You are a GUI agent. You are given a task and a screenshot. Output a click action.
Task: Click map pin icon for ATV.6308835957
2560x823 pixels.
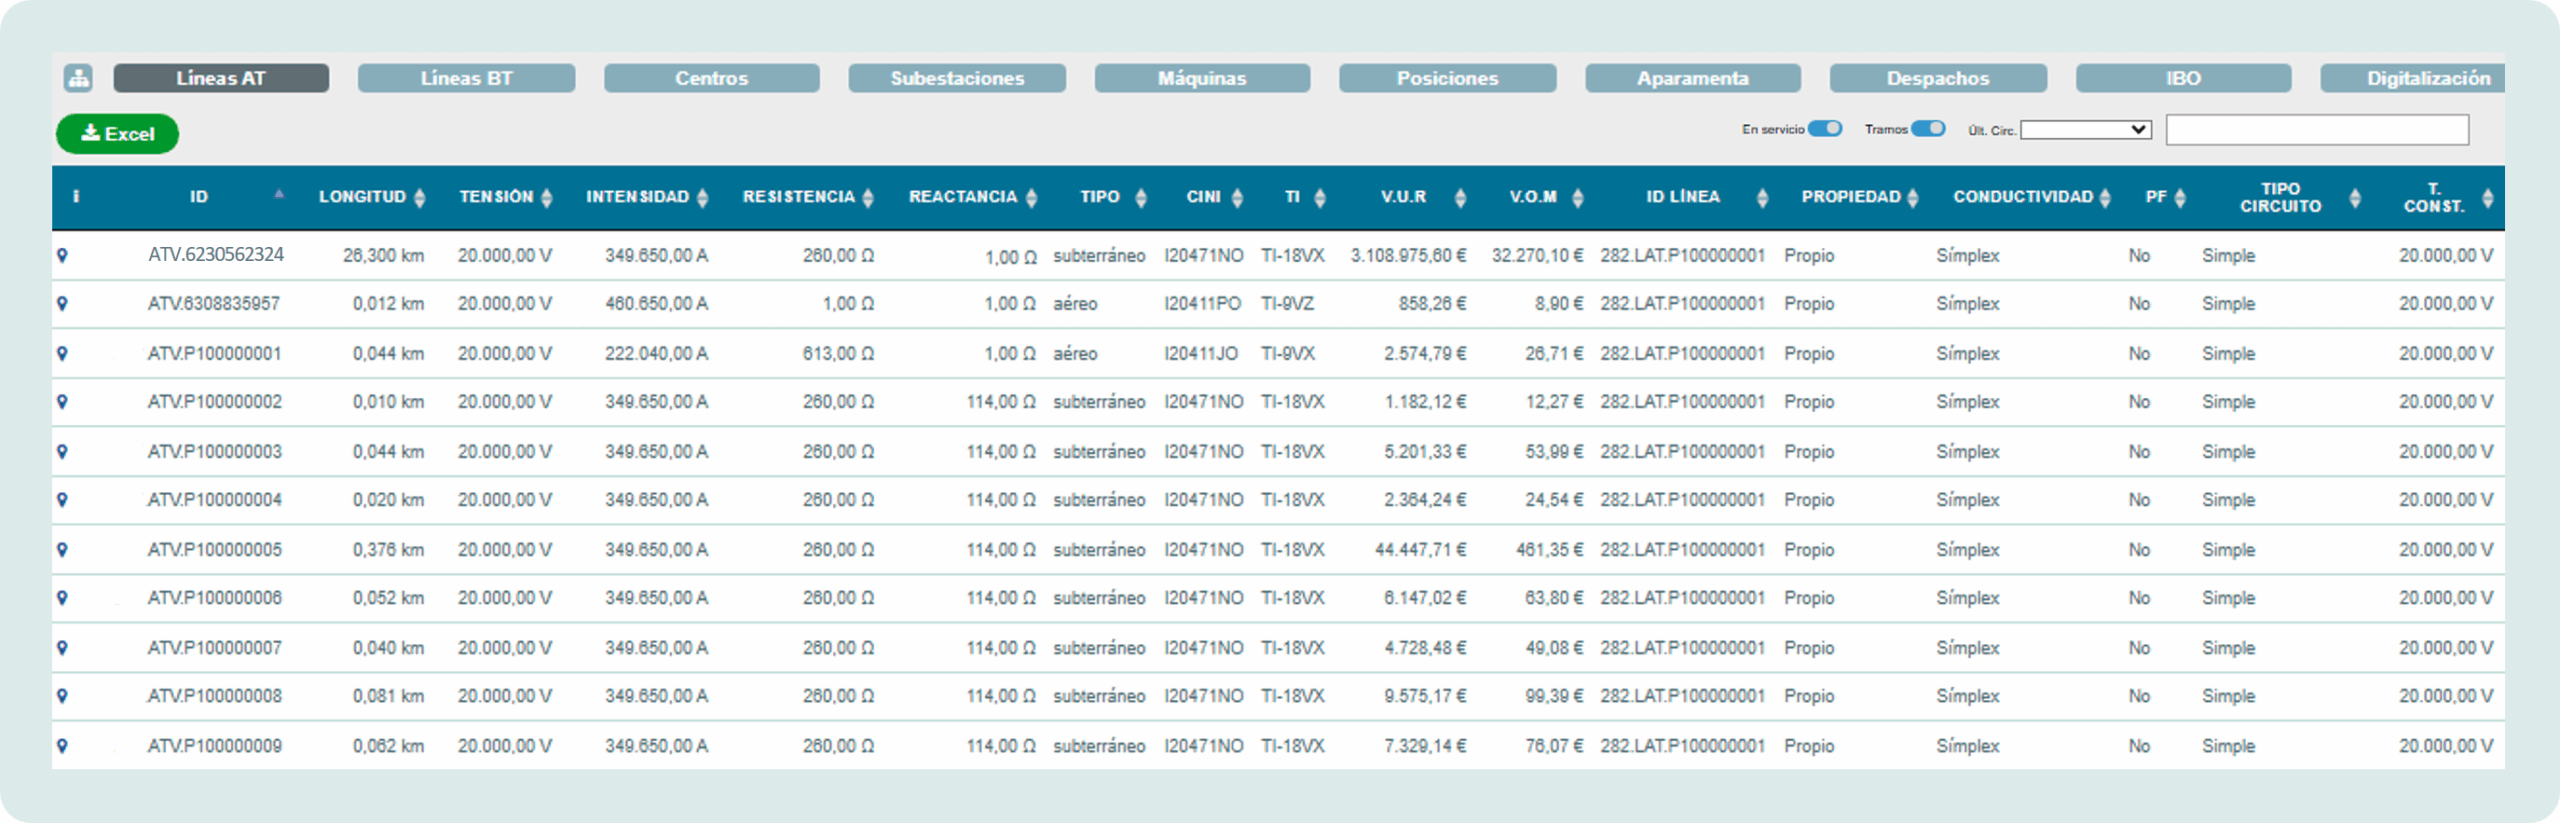click(62, 304)
